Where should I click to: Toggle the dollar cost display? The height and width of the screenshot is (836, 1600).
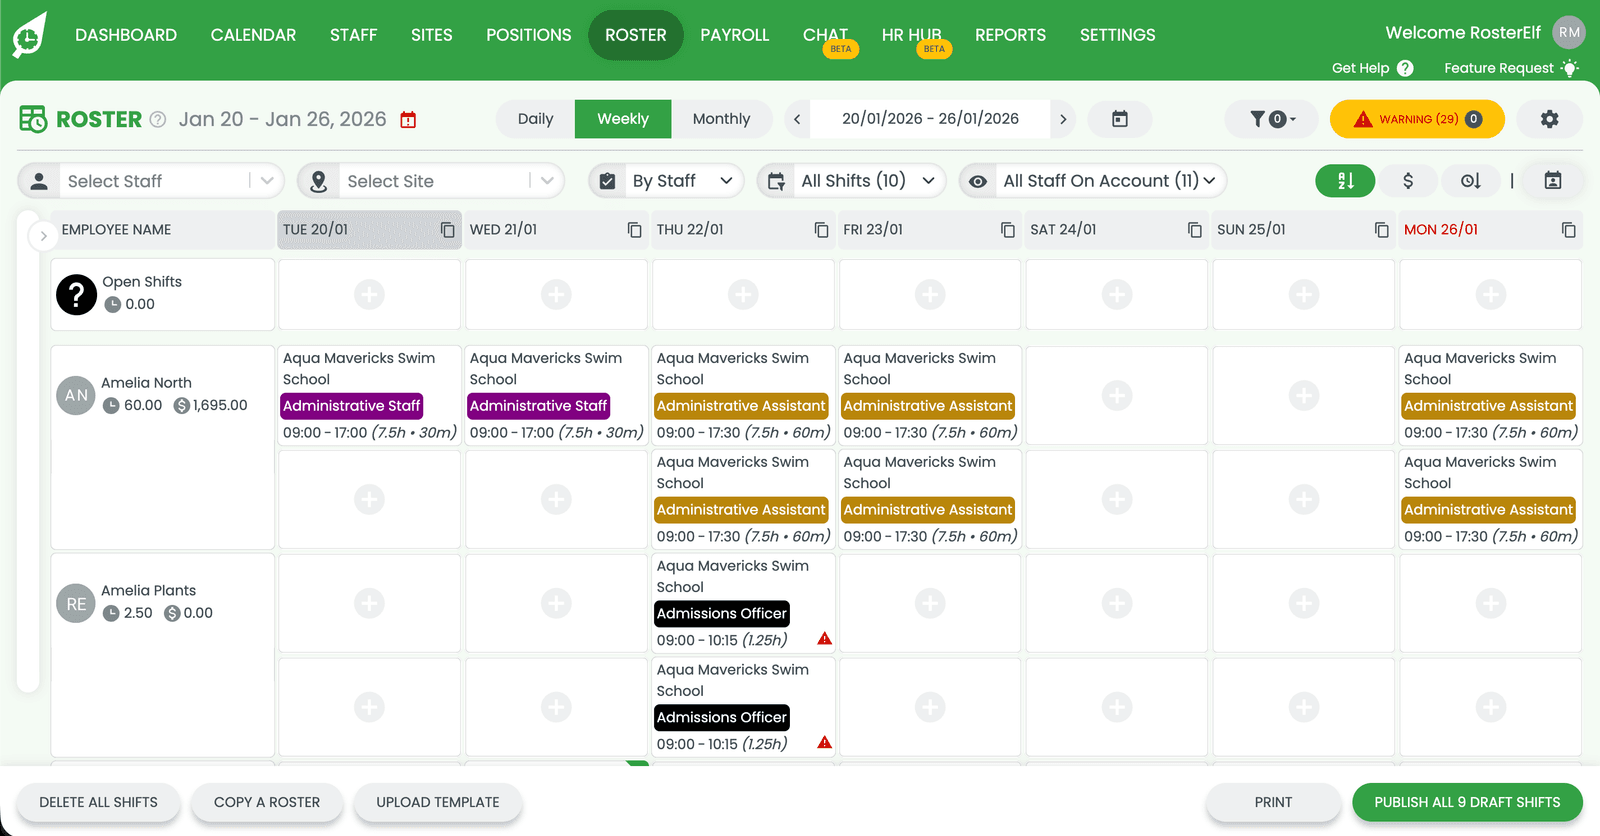(x=1408, y=181)
